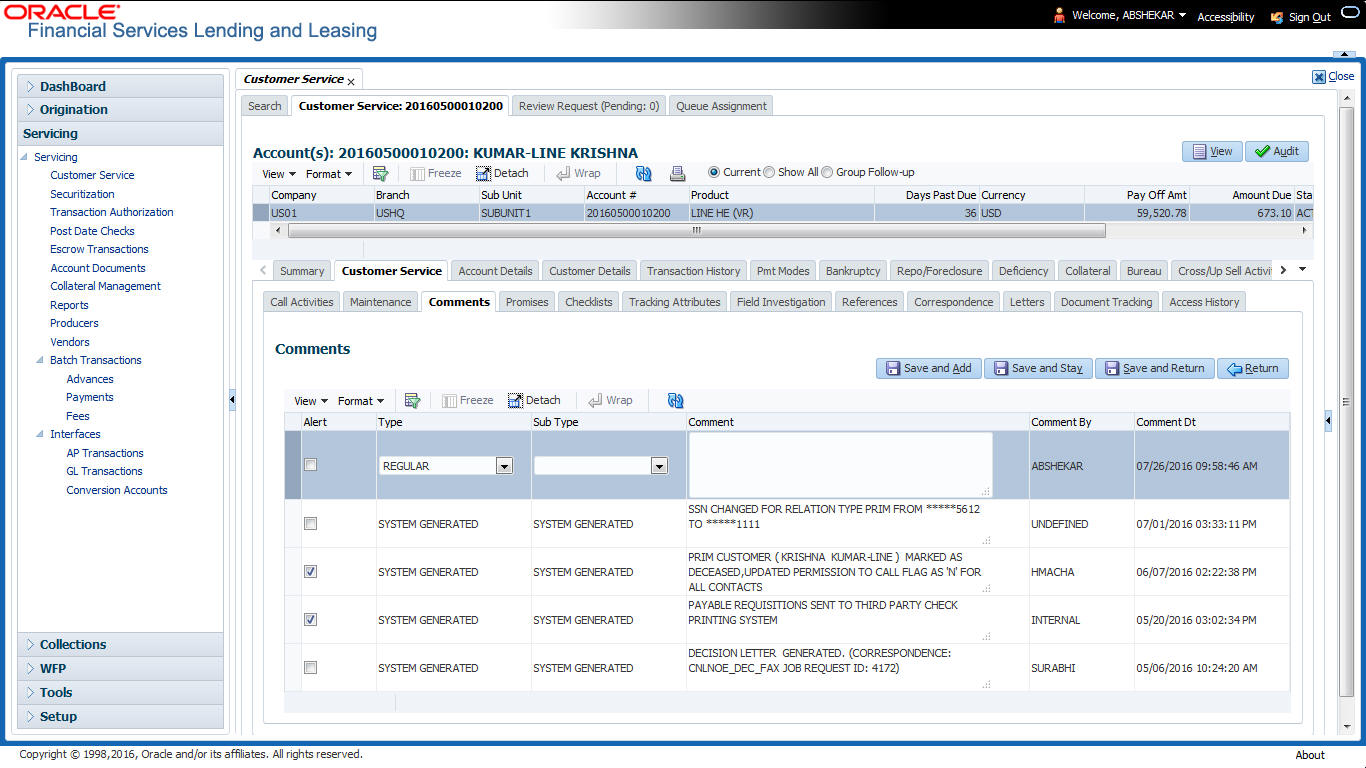The width and height of the screenshot is (1366, 768).
Task: Open the Account Details tab
Action: tap(495, 271)
